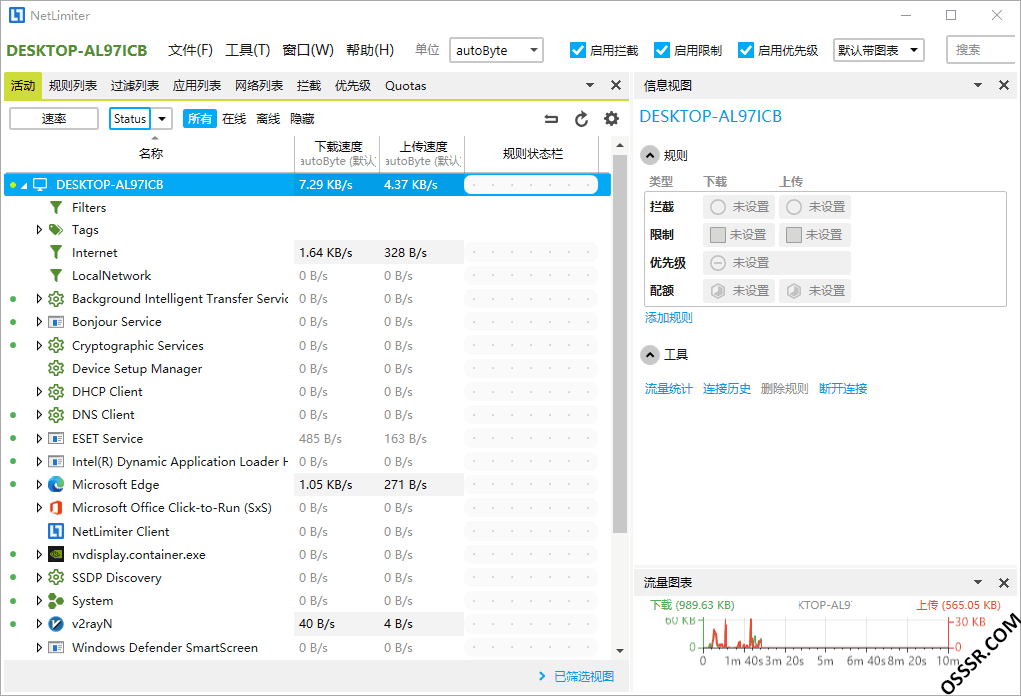The height and width of the screenshot is (696, 1021).
Task: Click the NetLimiter Client icon
Action: 56,531
